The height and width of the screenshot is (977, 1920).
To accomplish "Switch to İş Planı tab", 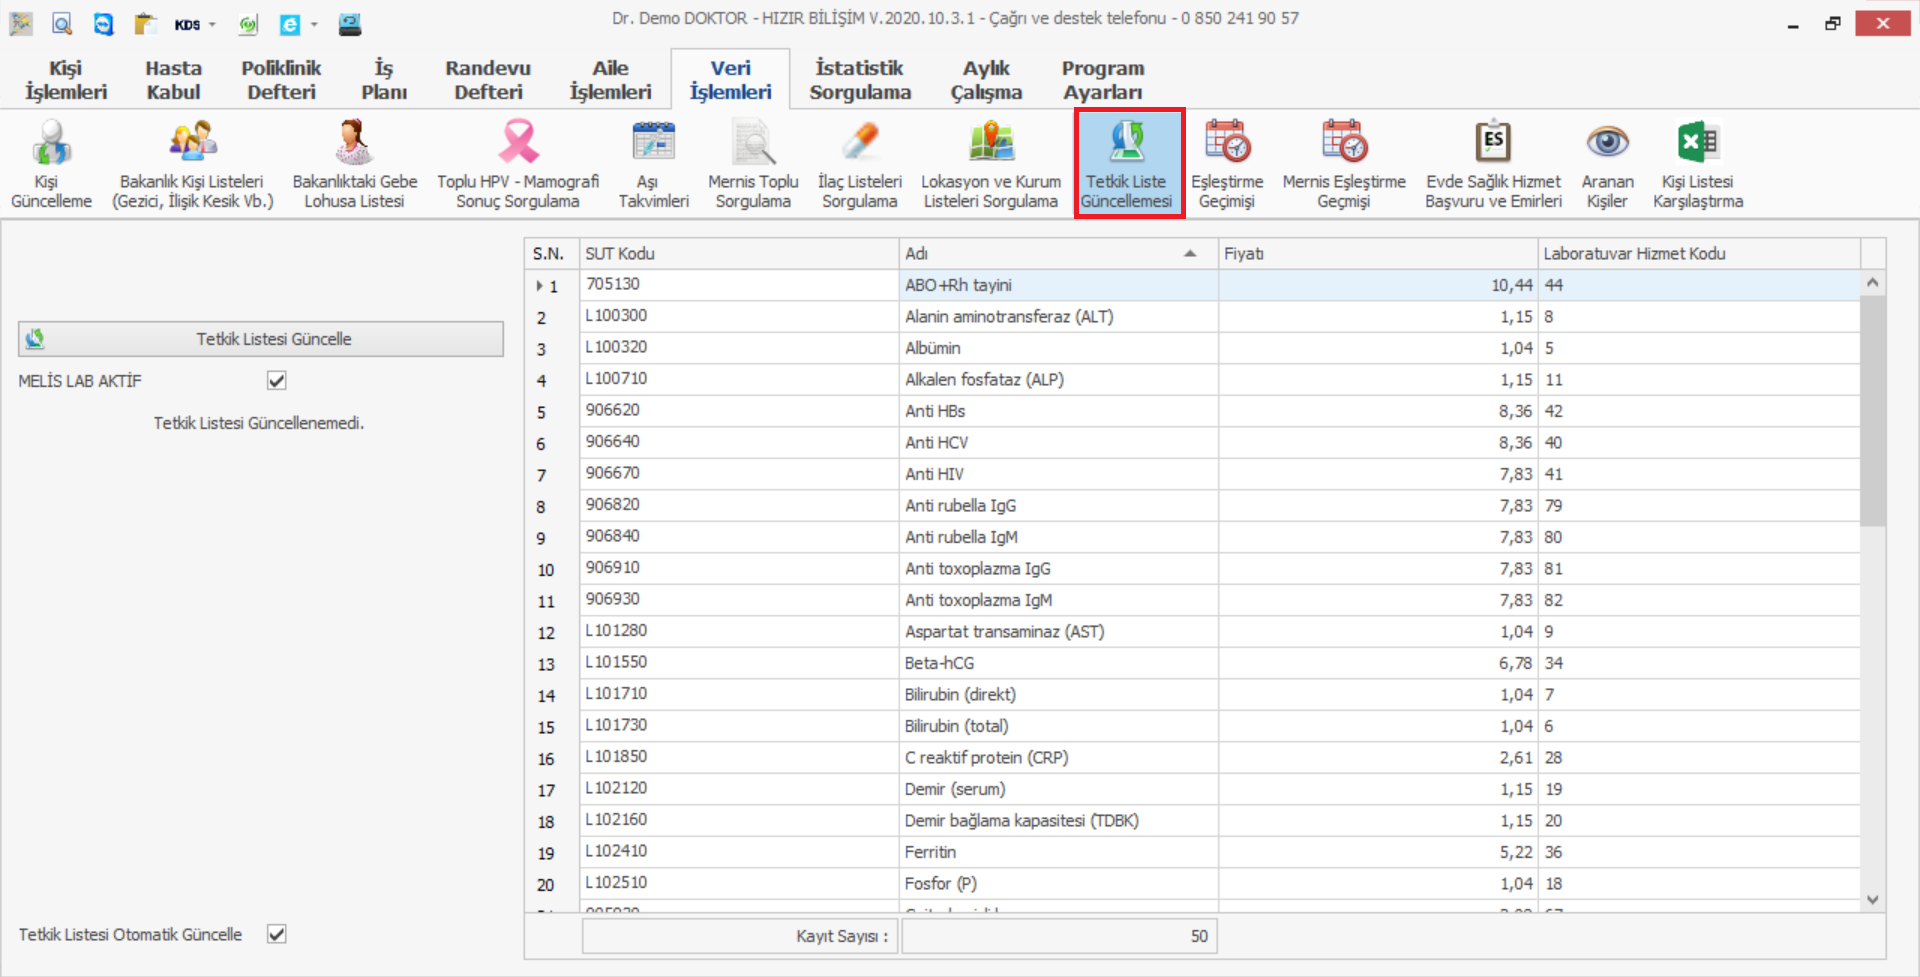I will click(x=384, y=80).
